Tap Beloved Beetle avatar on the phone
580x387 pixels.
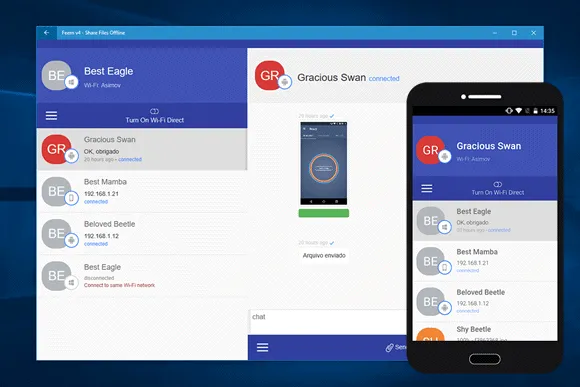tap(430, 302)
